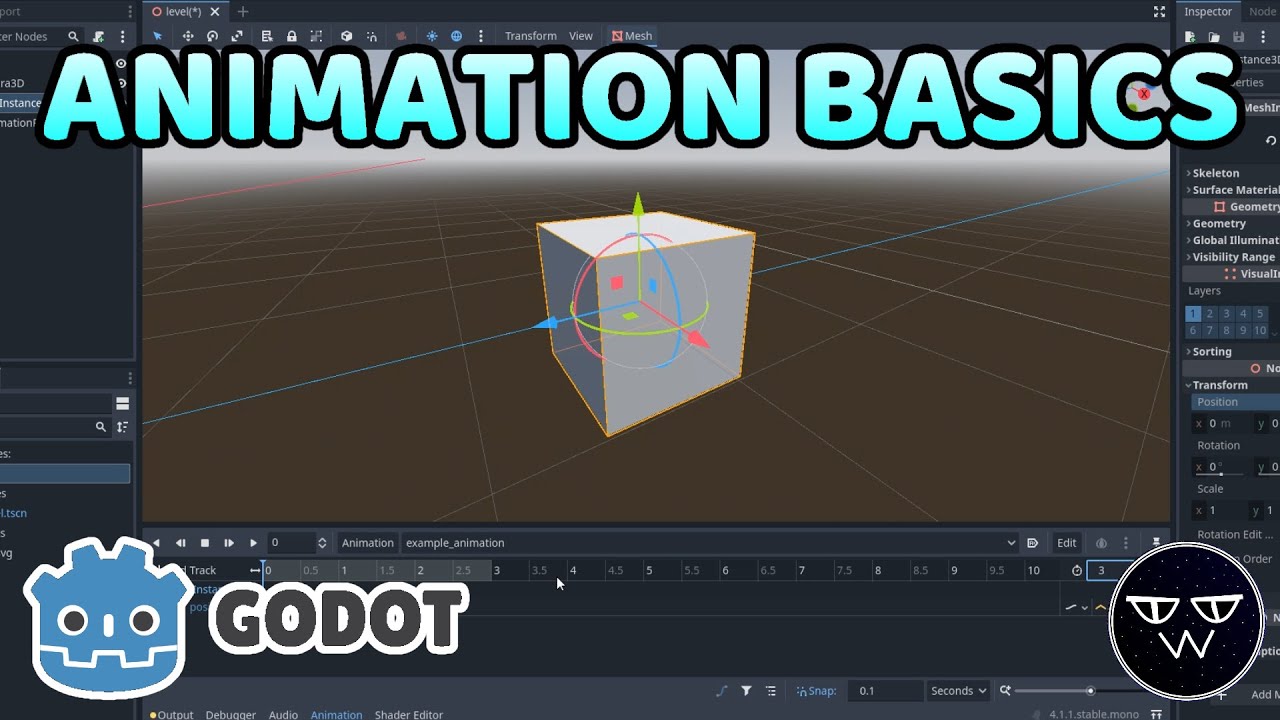The image size is (1280, 720).
Task: Open the Output bottom panel
Action: pos(171,715)
